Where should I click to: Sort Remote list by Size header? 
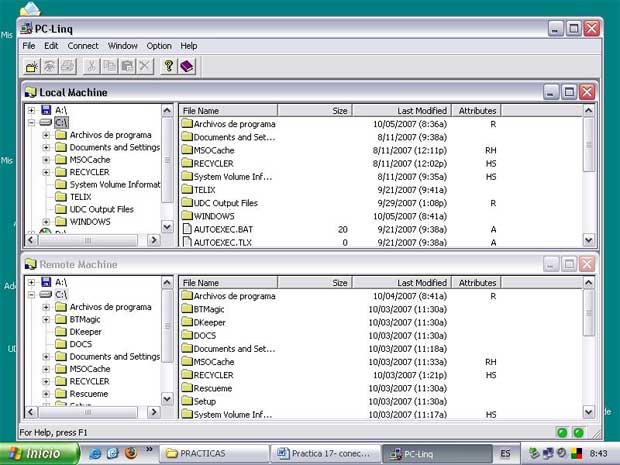point(315,283)
